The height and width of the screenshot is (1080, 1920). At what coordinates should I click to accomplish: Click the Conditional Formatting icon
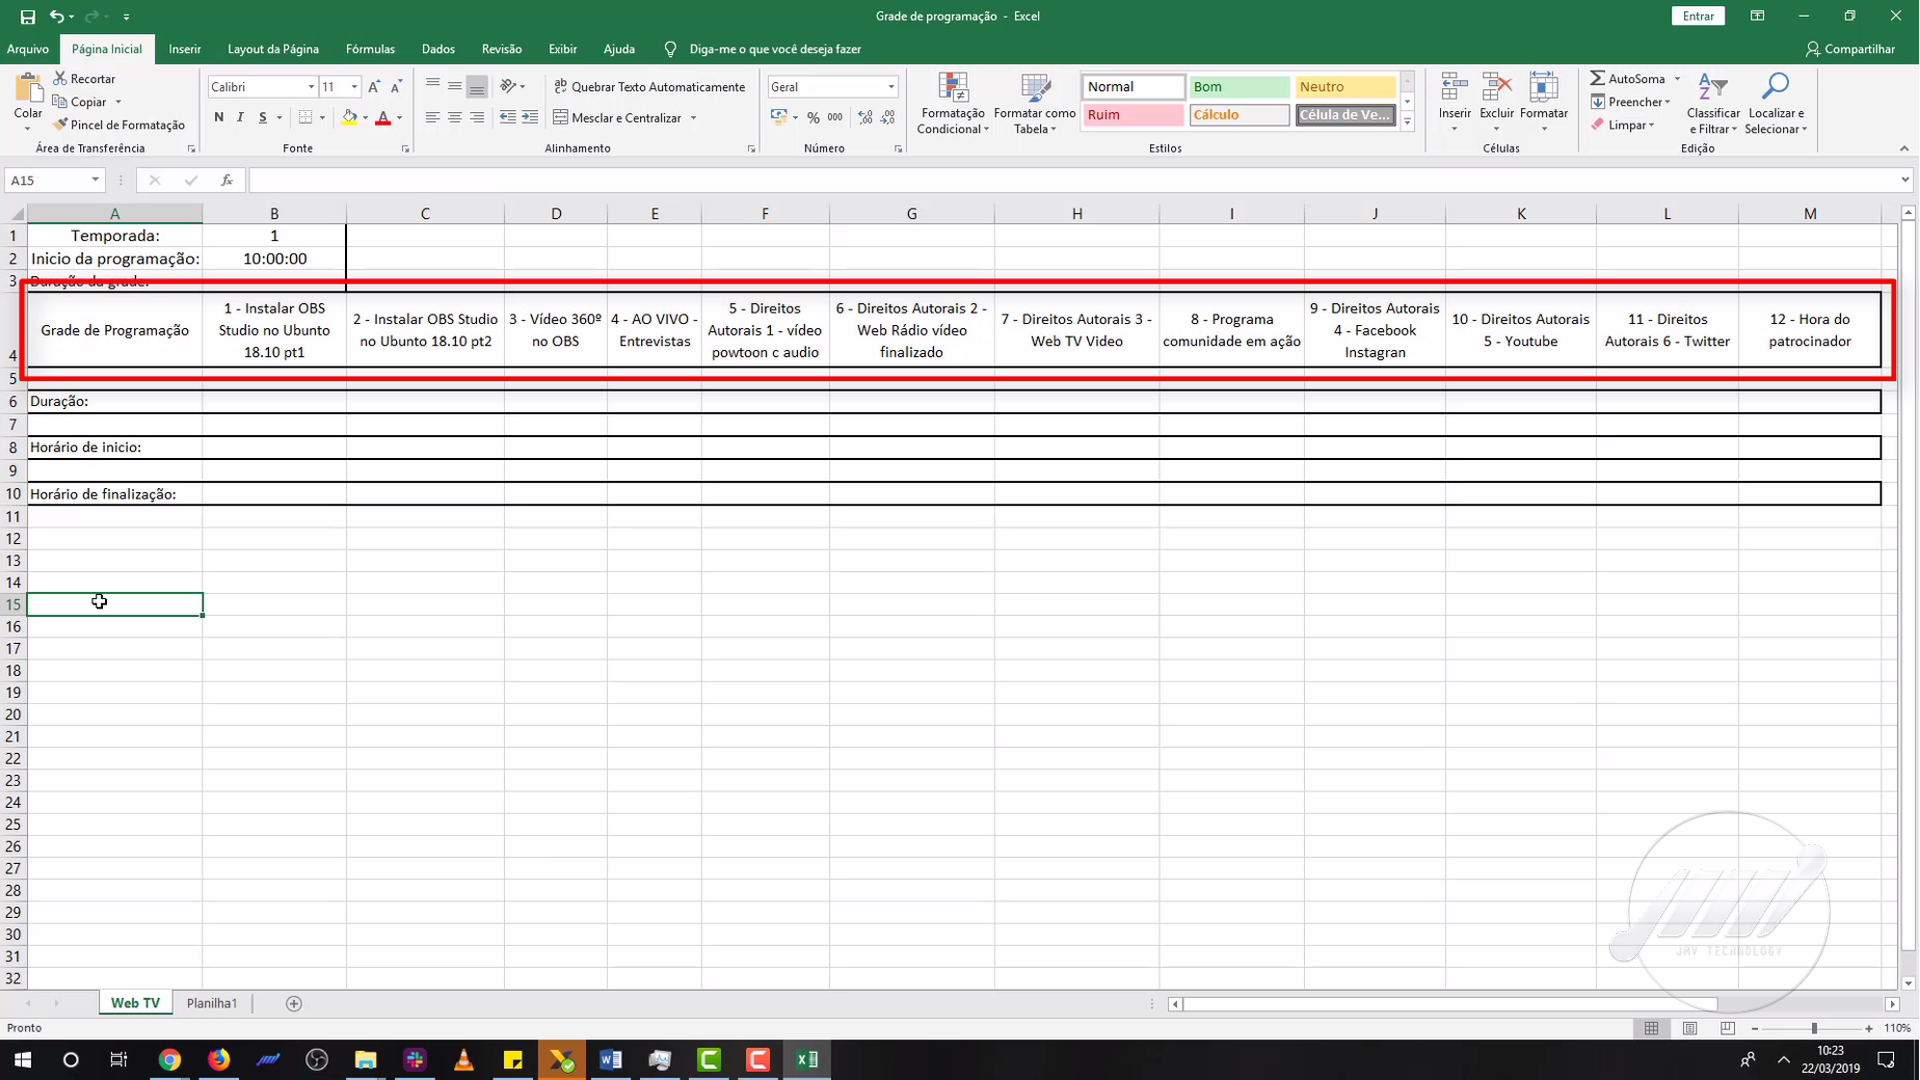click(953, 88)
